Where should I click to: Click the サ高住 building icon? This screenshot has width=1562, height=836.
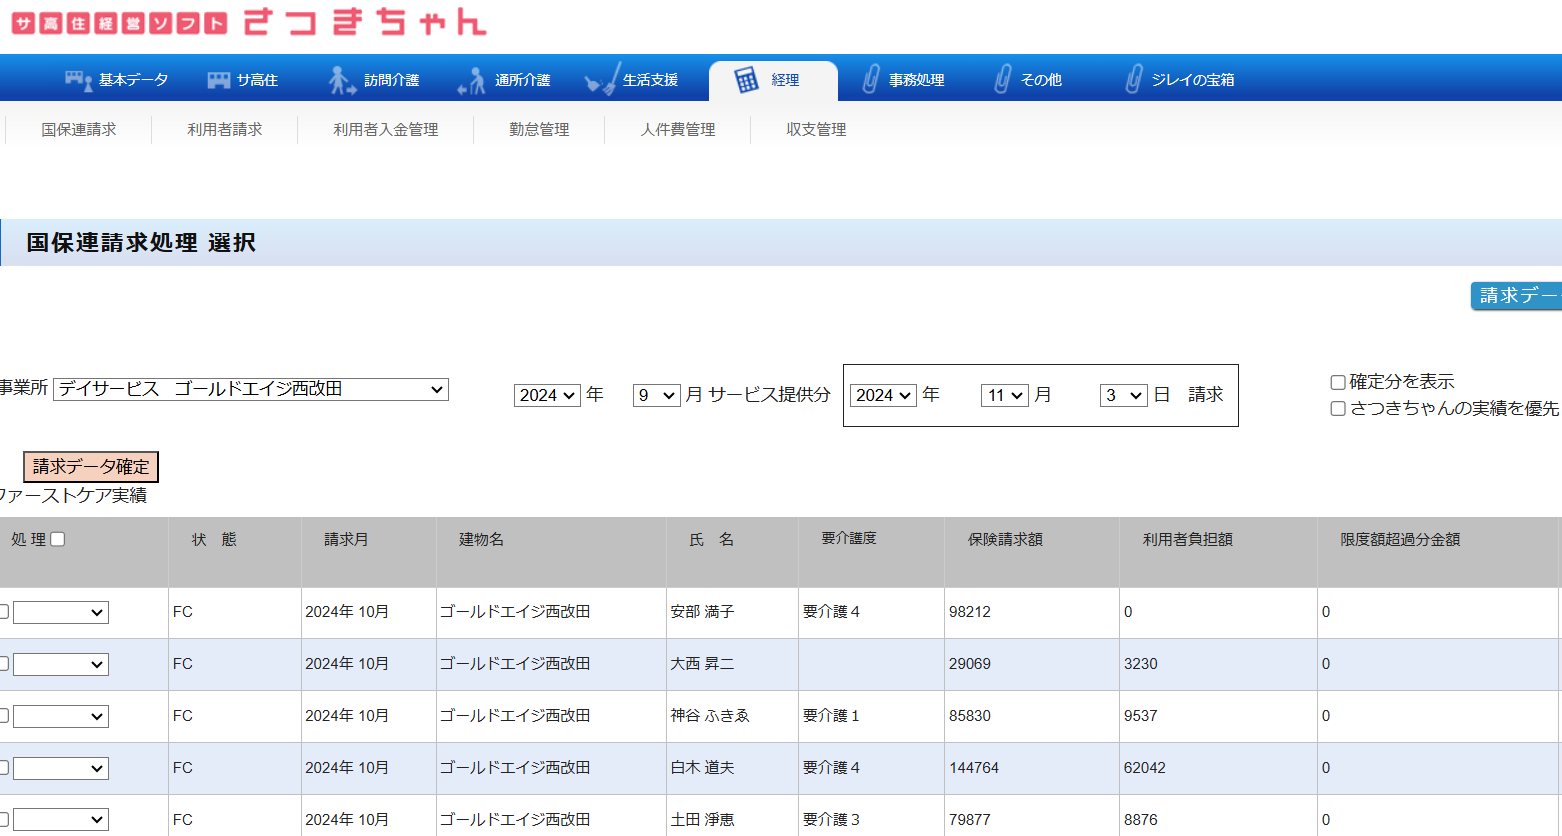(218, 80)
